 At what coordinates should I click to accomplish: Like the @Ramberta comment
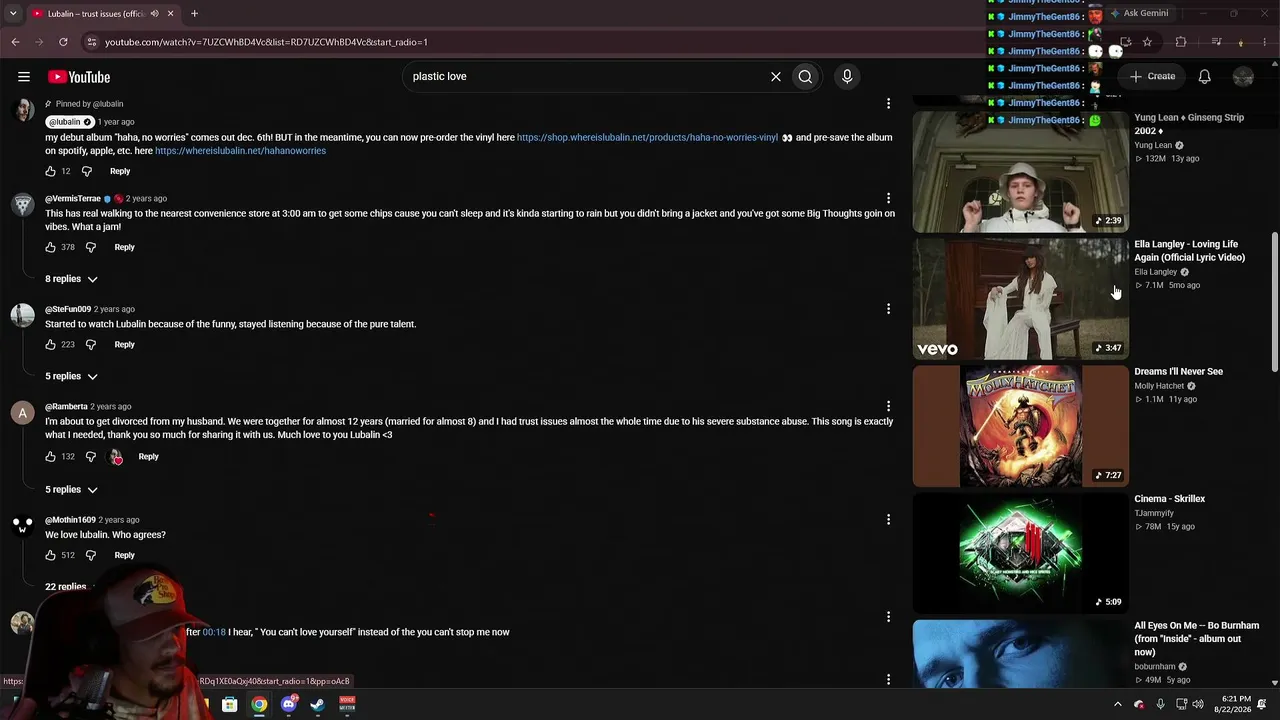point(51,456)
